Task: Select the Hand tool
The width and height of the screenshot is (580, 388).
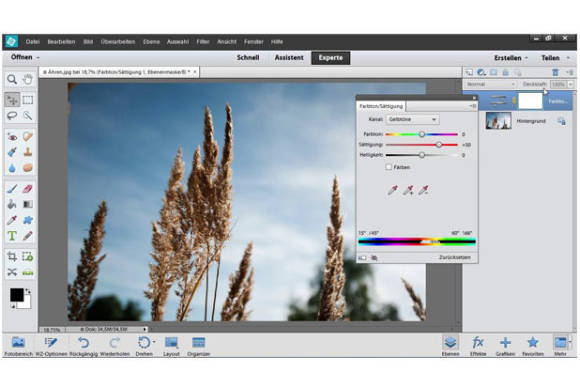Action: 28,79
